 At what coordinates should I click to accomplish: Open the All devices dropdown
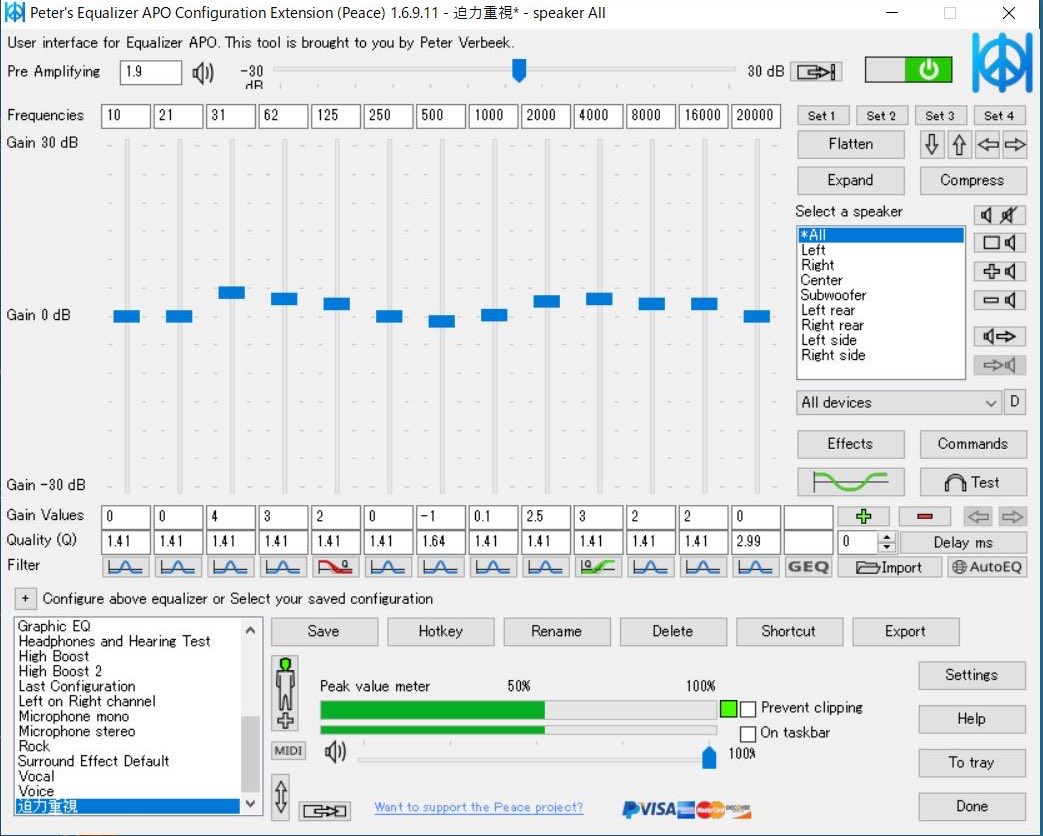[x=899, y=402]
